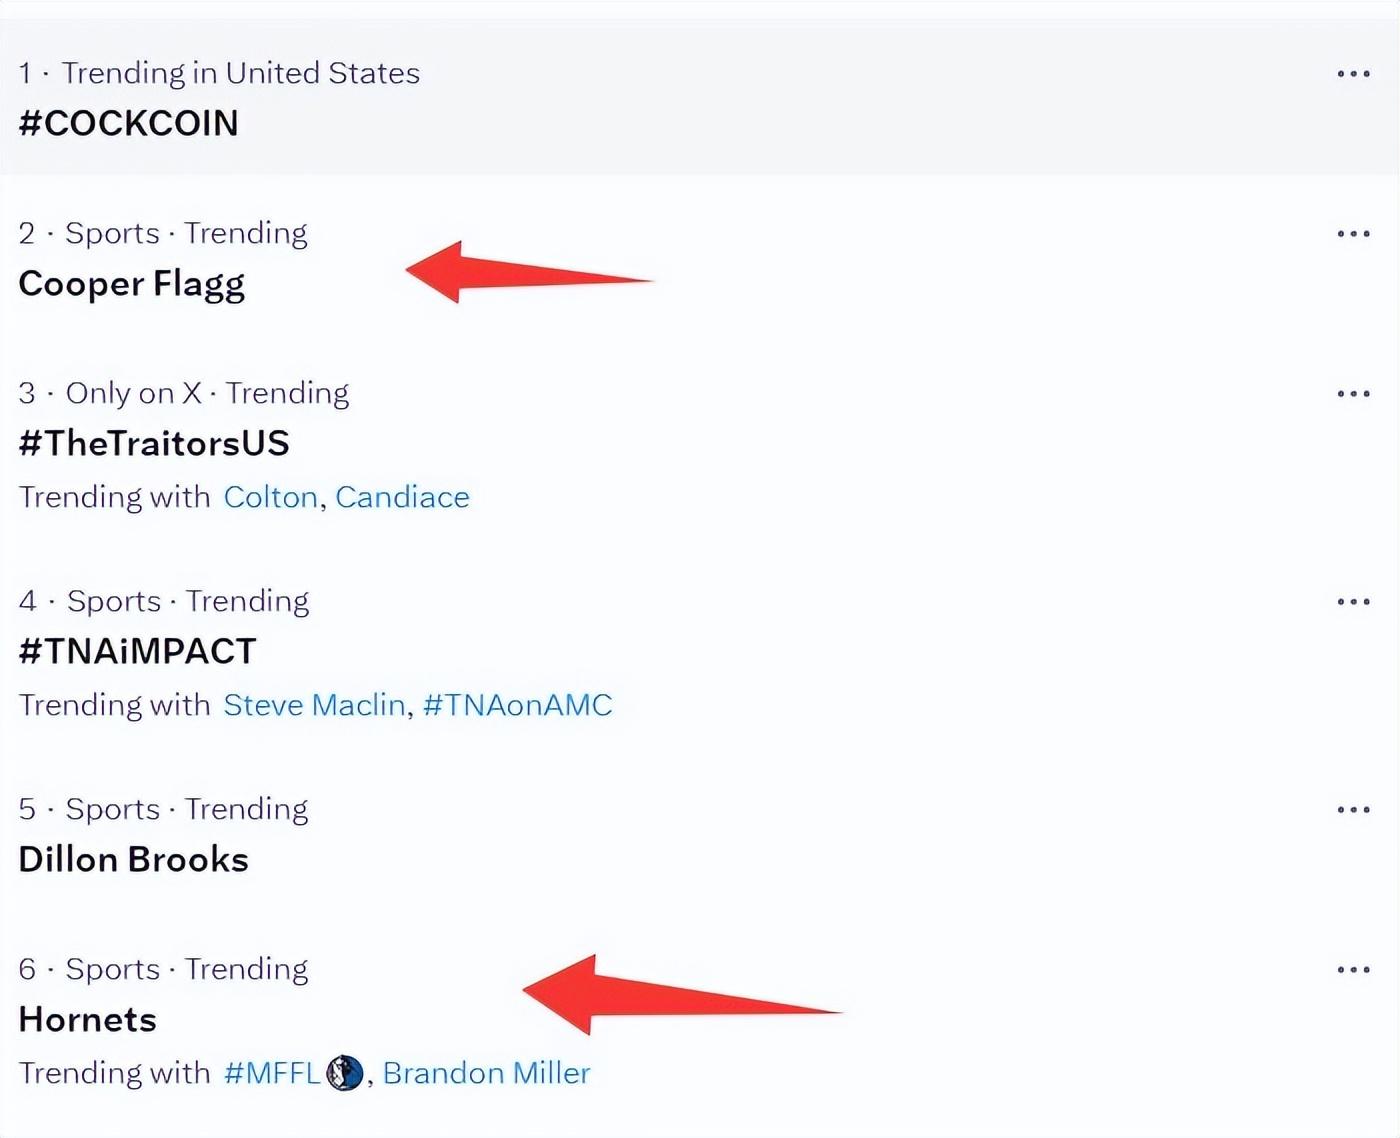The height and width of the screenshot is (1138, 1400).
Task: Open the Hornets trending topic
Action: tap(88, 1019)
